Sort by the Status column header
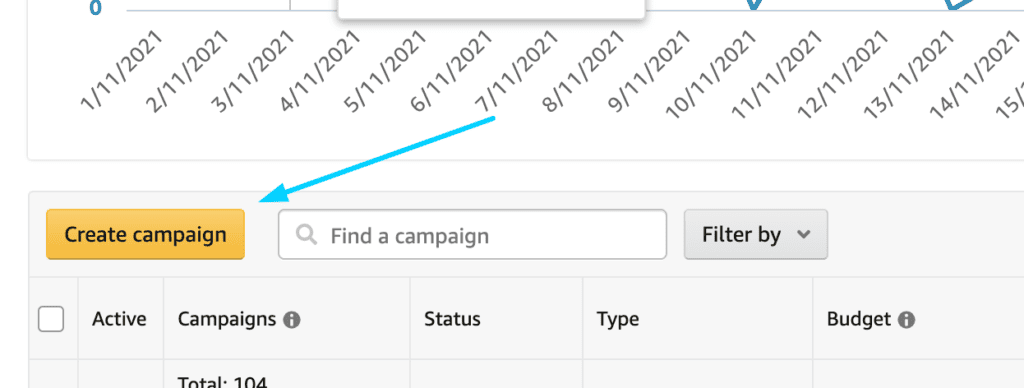 [x=452, y=319]
